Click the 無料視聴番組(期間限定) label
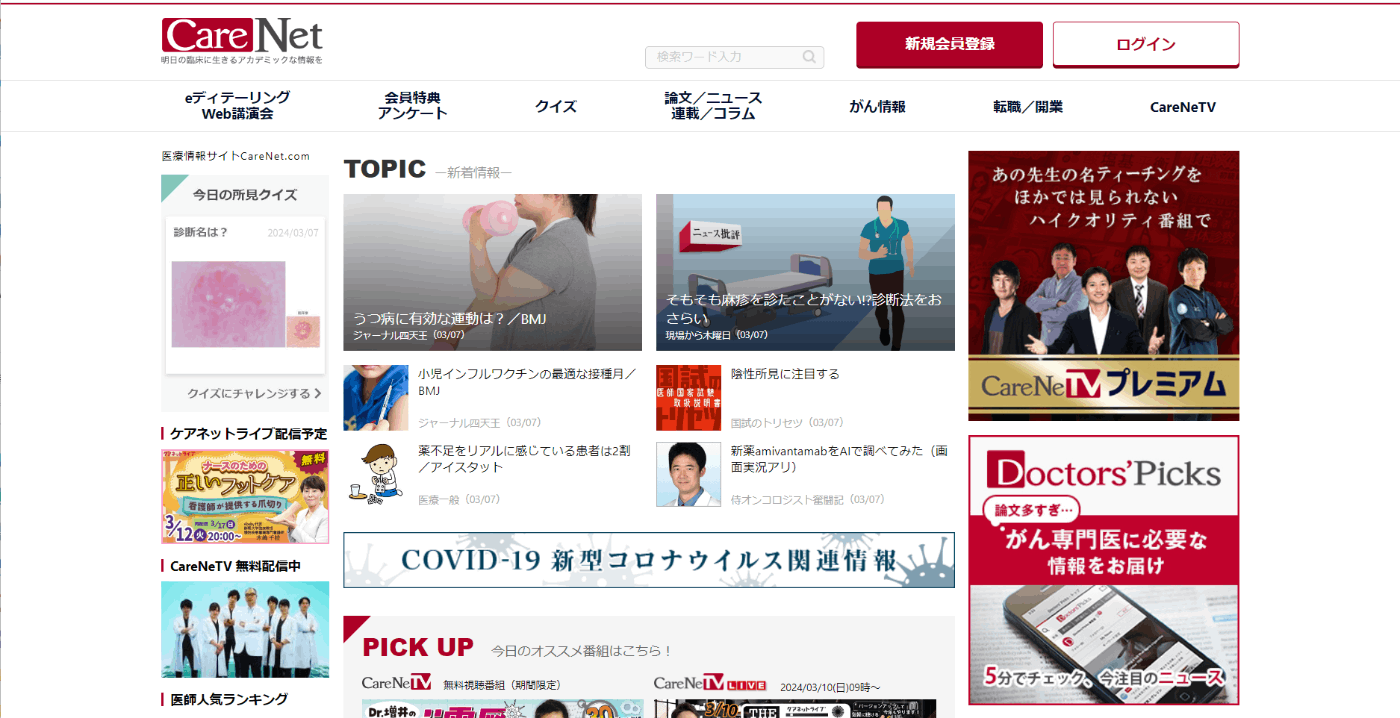 coord(502,686)
